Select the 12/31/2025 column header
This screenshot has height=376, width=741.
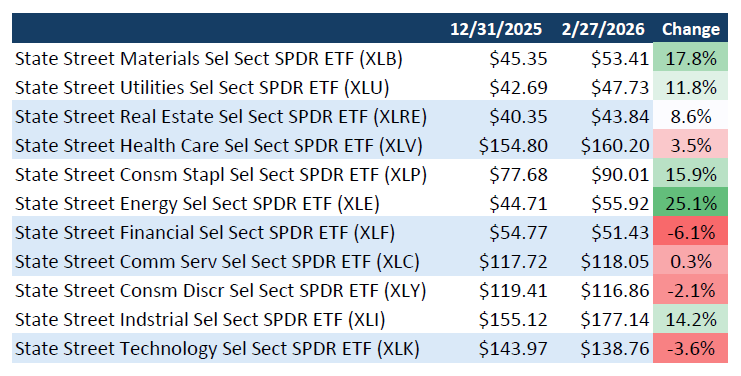point(496,29)
